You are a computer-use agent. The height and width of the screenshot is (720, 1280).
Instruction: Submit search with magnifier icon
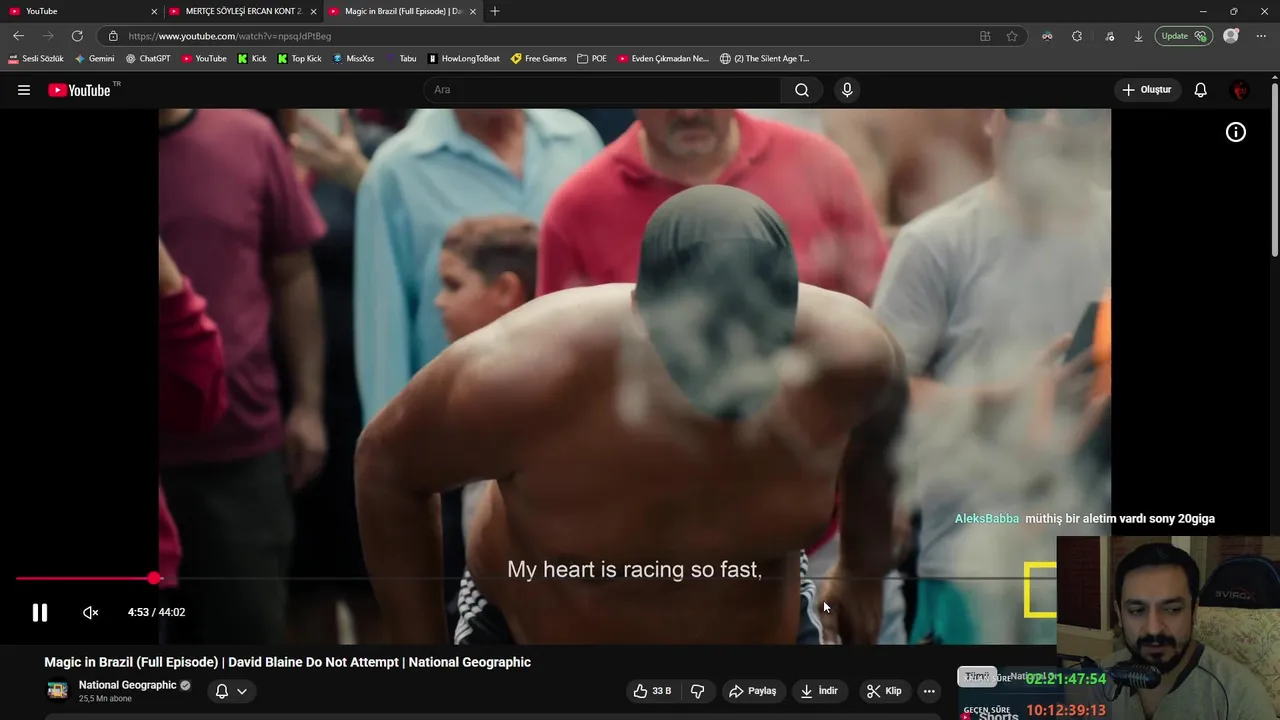click(x=802, y=90)
